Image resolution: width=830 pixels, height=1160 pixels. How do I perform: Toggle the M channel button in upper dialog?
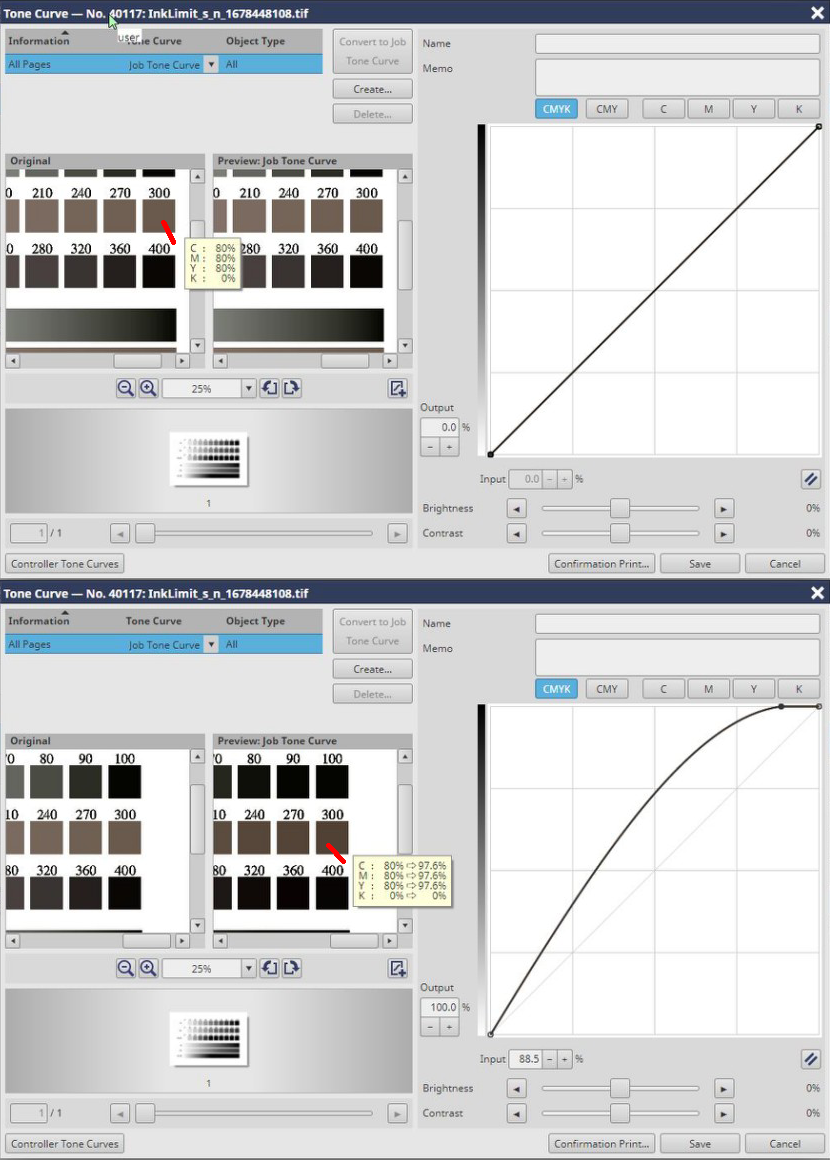708,109
